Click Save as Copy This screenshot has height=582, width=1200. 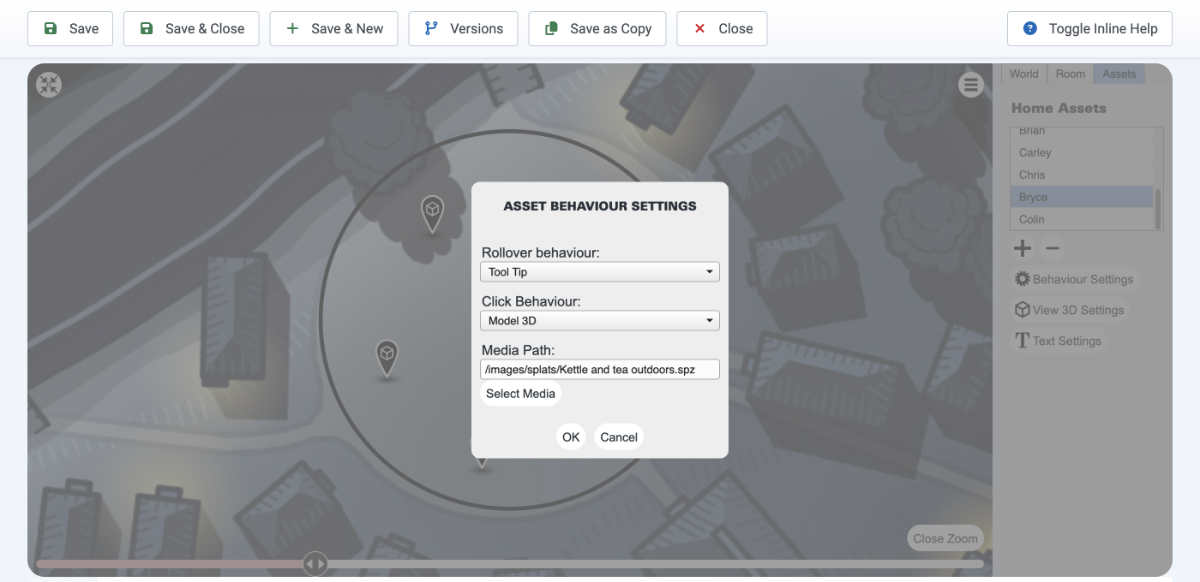[597, 29]
